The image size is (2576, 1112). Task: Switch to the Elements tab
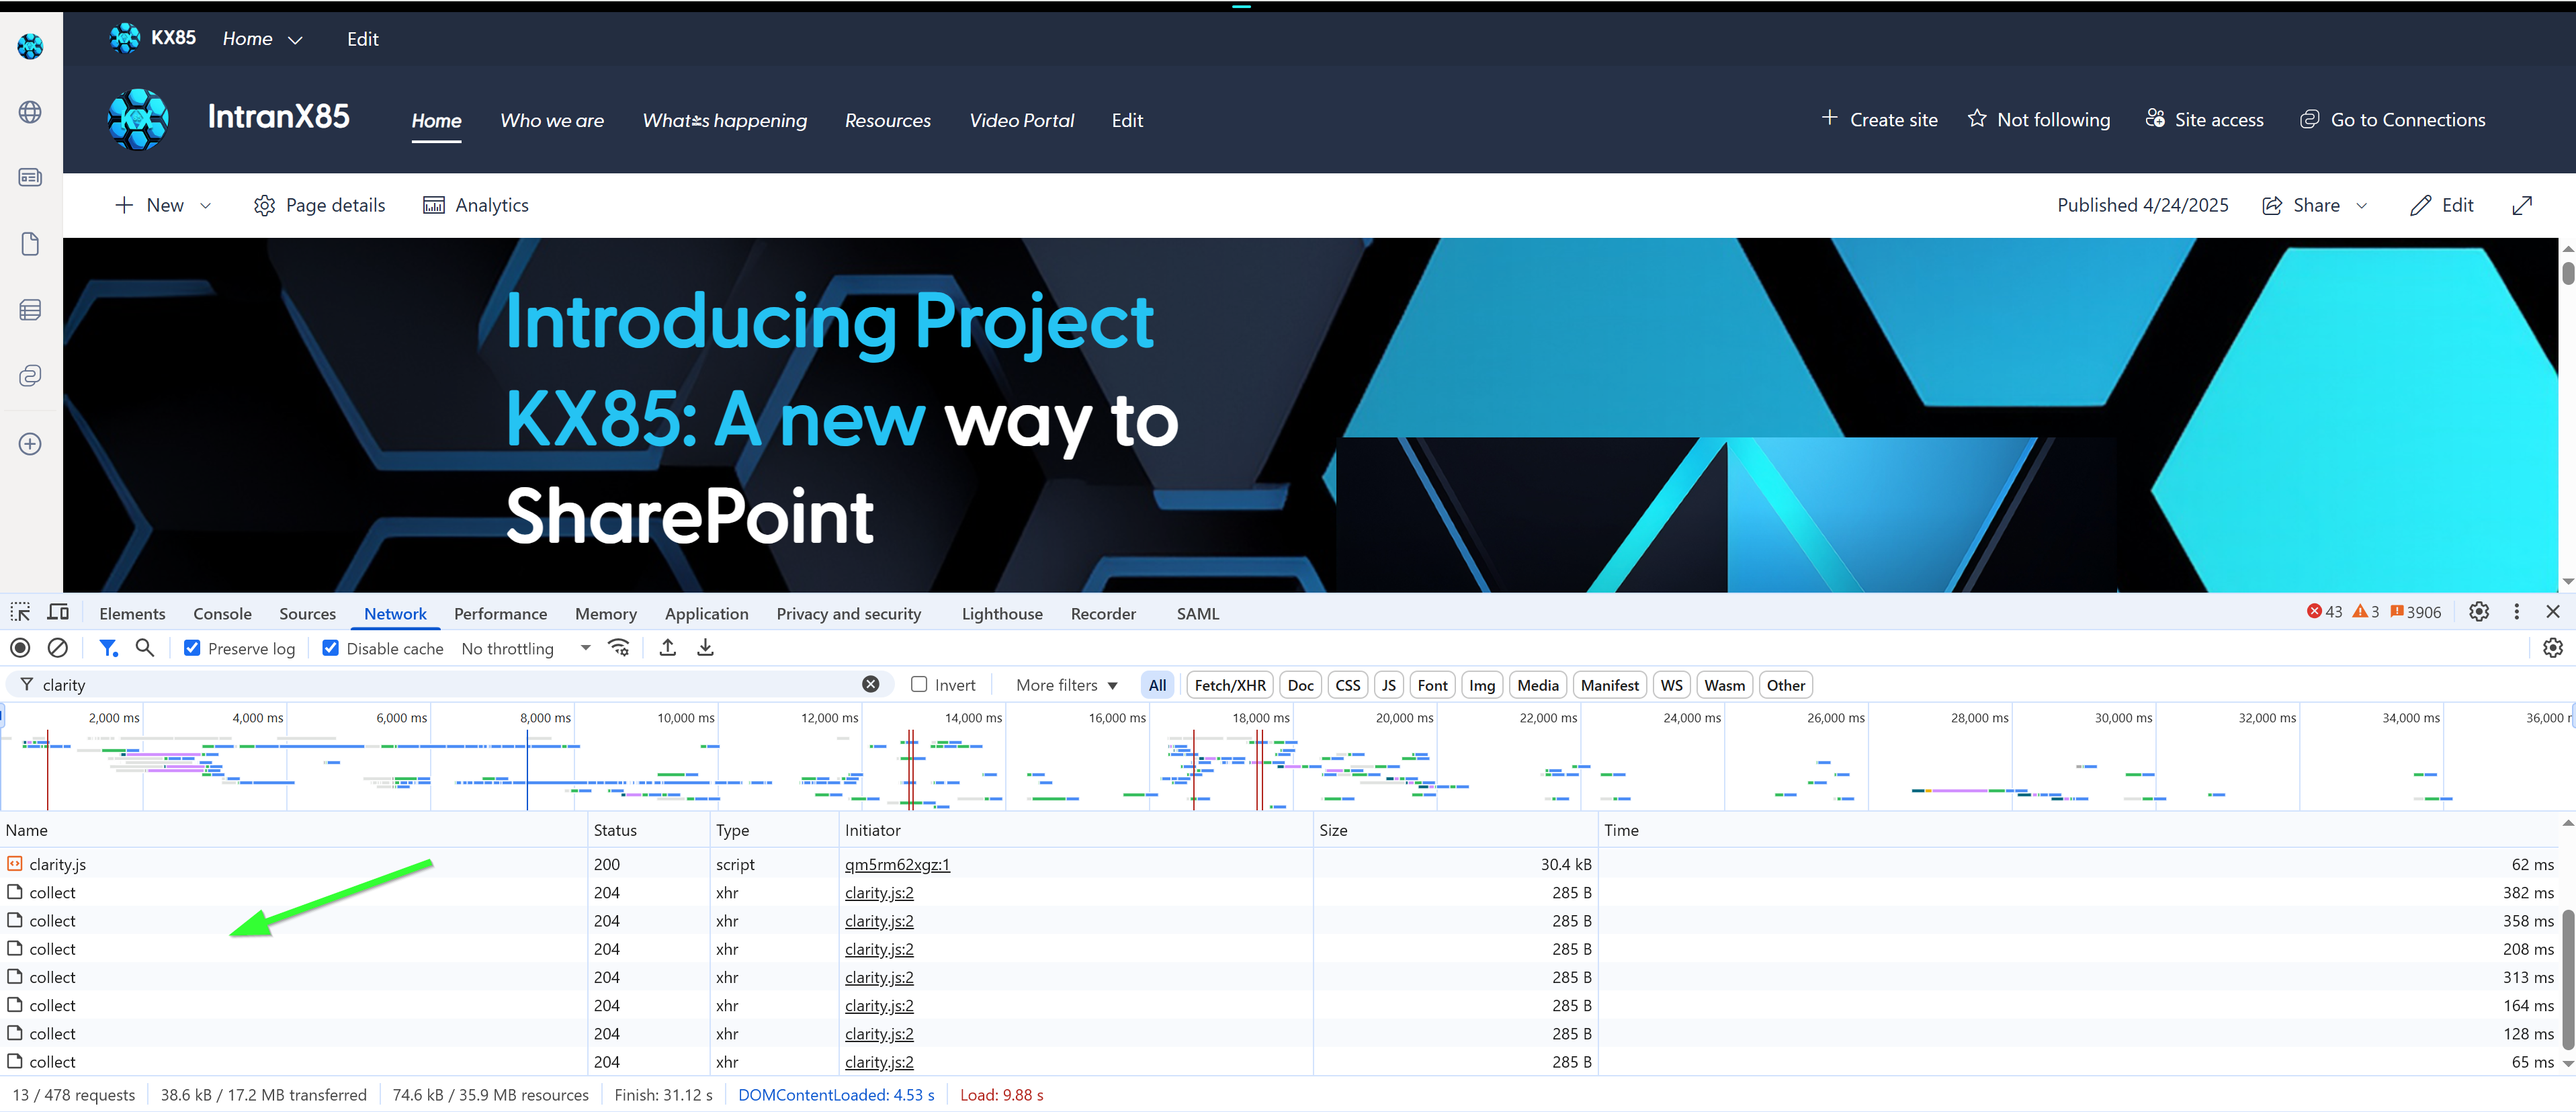pos(132,613)
